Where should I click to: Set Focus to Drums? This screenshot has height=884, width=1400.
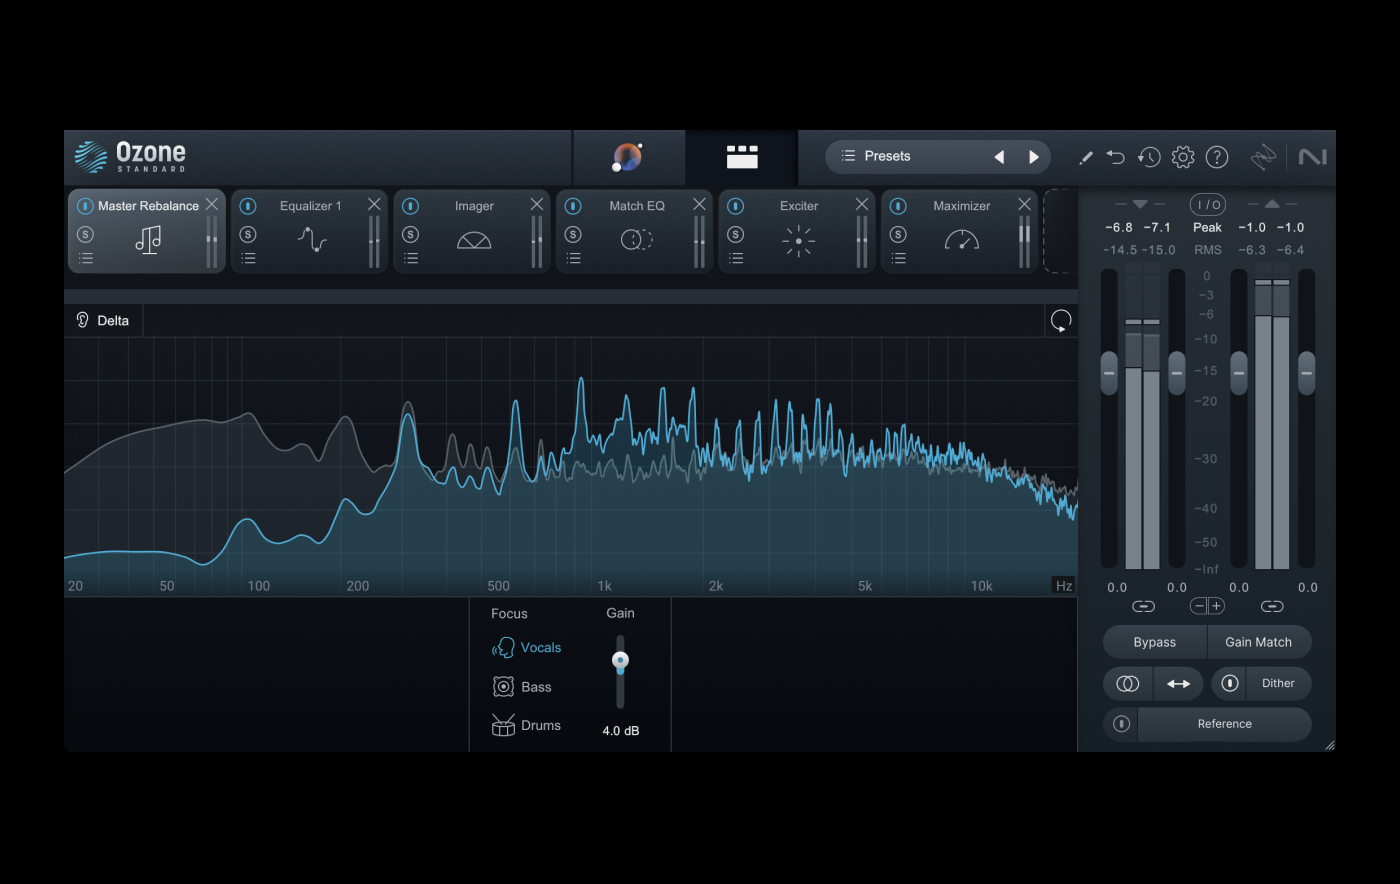click(x=526, y=726)
